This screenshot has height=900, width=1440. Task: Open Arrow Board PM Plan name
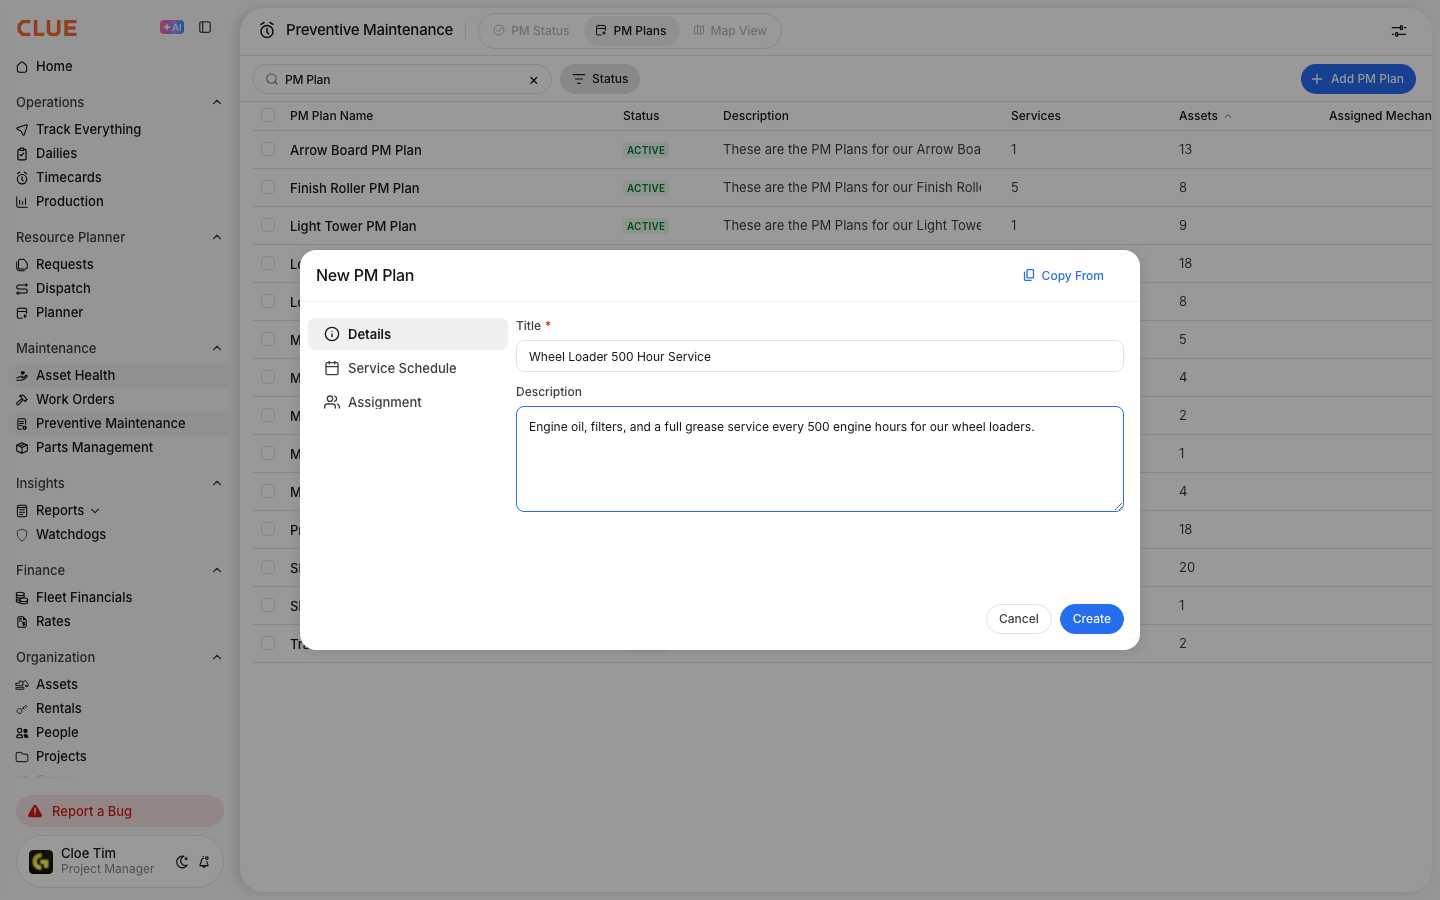point(356,150)
